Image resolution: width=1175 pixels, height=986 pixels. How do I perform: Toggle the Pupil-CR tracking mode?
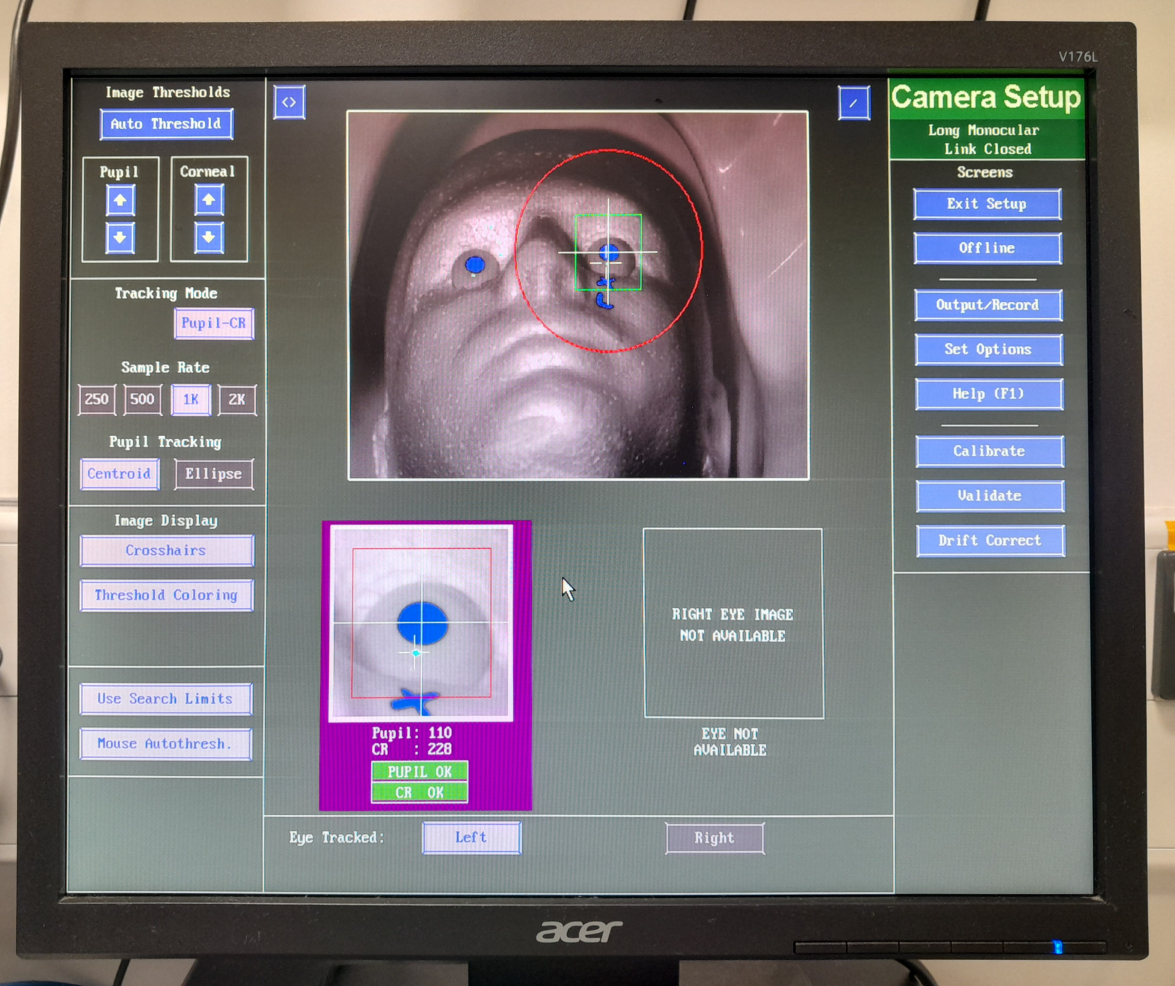(214, 324)
